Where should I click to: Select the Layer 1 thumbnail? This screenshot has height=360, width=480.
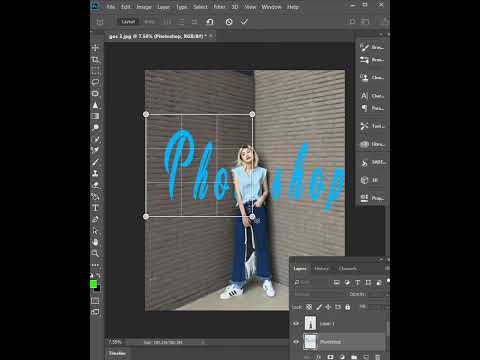(310, 323)
